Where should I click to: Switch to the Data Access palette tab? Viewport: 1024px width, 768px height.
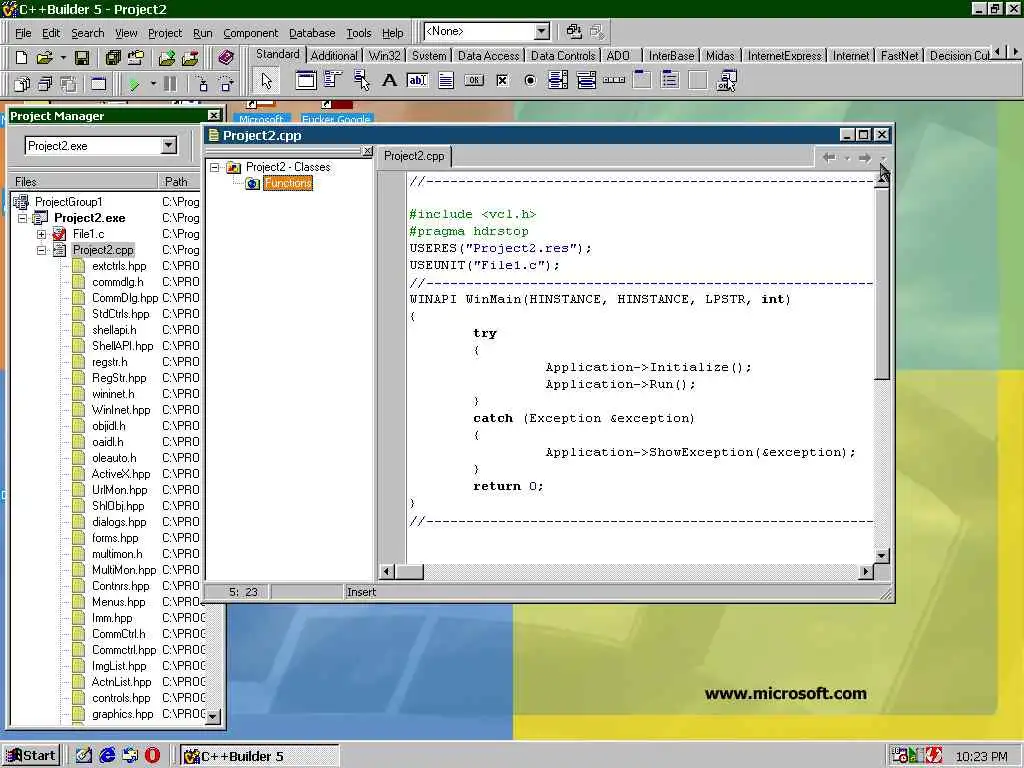(x=488, y=56)
